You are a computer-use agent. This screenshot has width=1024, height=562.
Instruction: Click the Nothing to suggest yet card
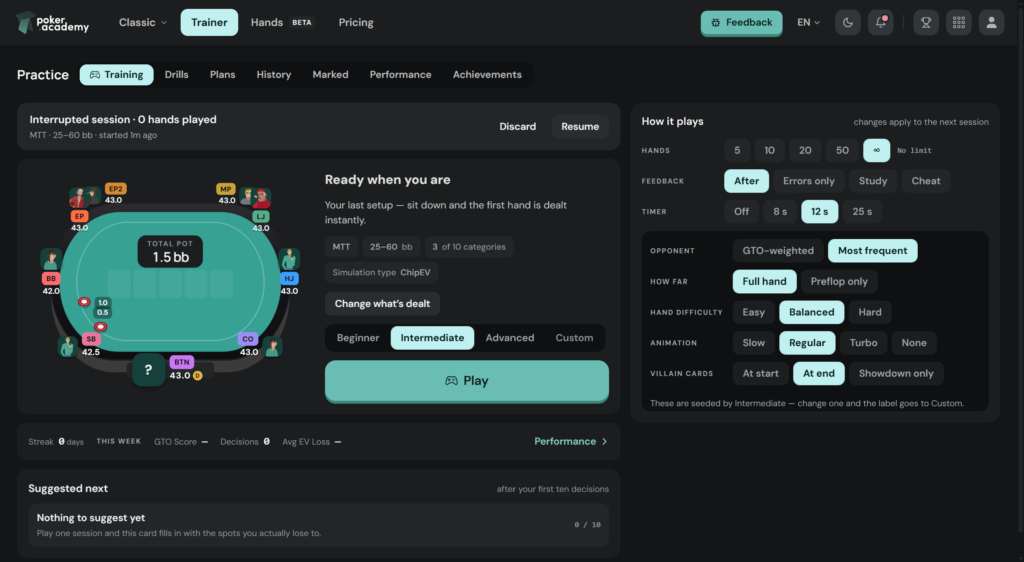(x=319, y=525)
